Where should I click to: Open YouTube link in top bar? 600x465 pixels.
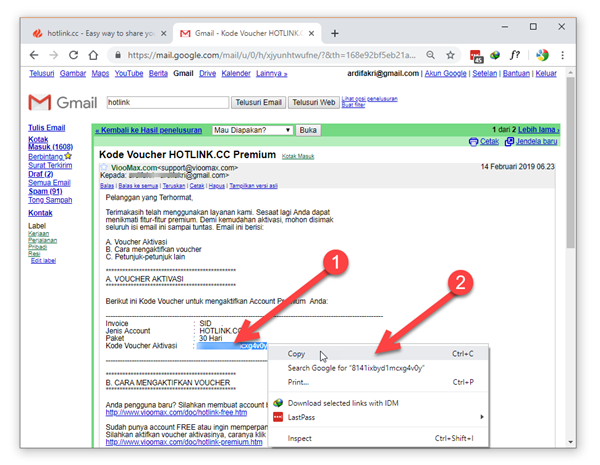pos(129,73)
